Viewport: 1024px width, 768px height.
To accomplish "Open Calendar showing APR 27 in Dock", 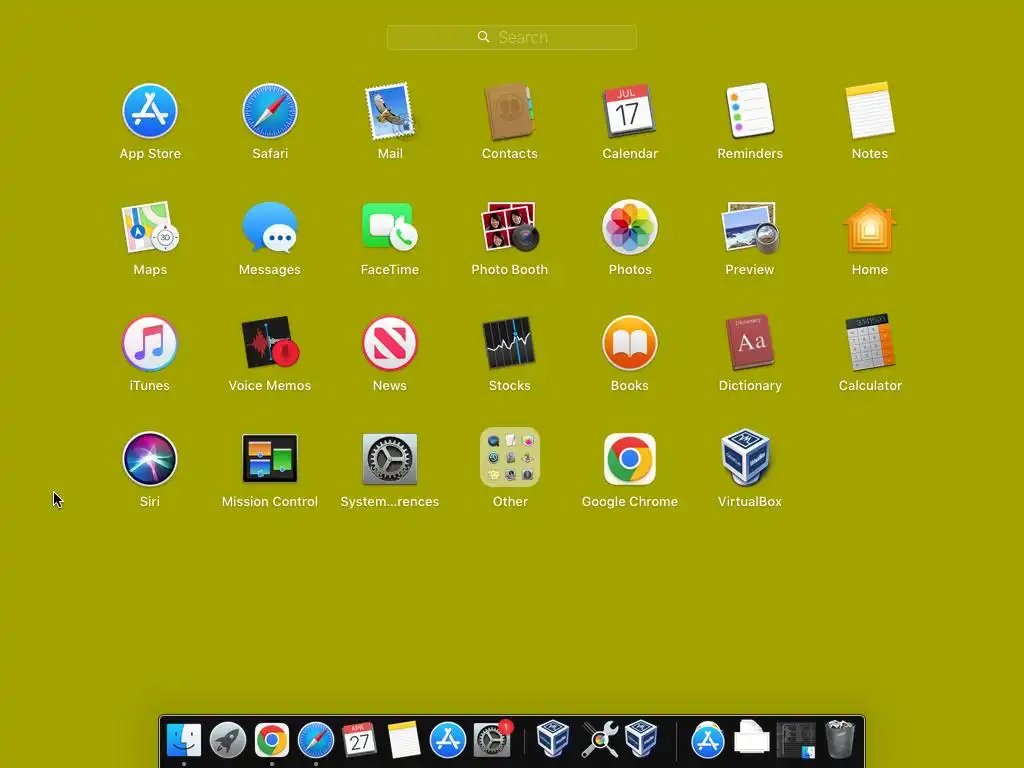I will 359,740.
